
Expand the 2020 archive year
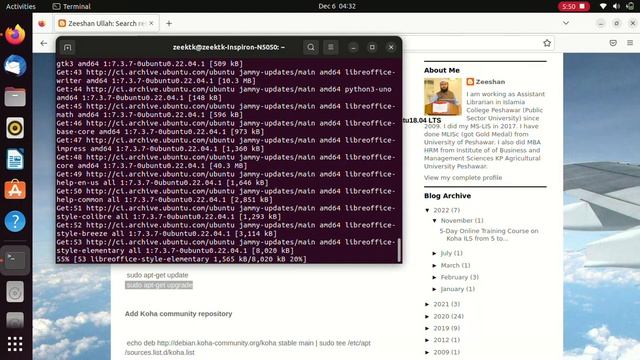pos(427,316)
